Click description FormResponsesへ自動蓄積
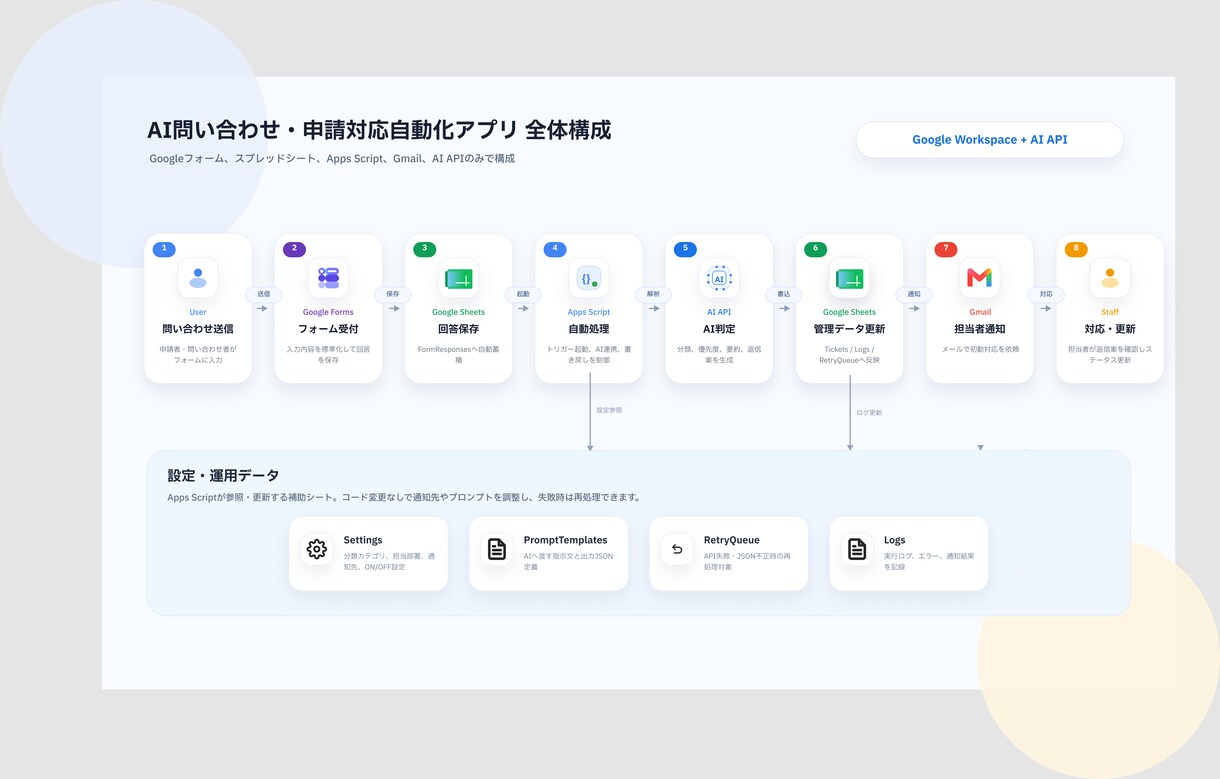Image resolution: width=1220 pixels, height=779 pixels. 458,354
